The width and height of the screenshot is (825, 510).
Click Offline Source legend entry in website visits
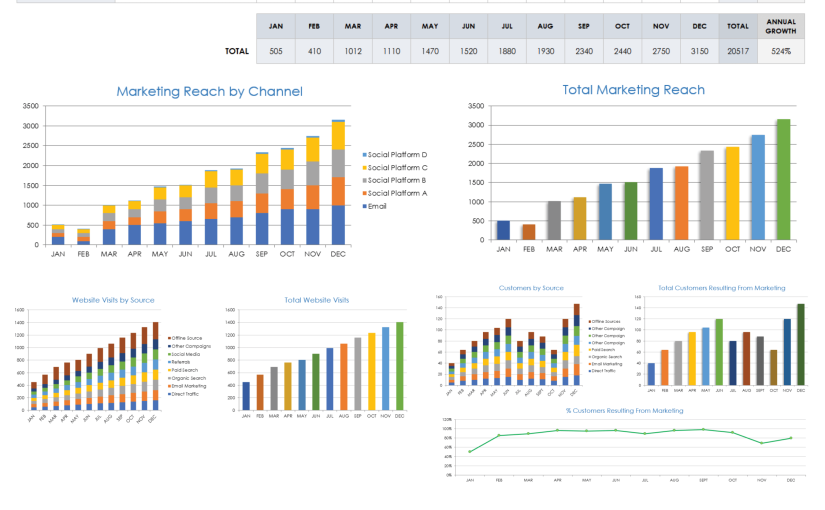pyautogui.click(x=185, y=338)
